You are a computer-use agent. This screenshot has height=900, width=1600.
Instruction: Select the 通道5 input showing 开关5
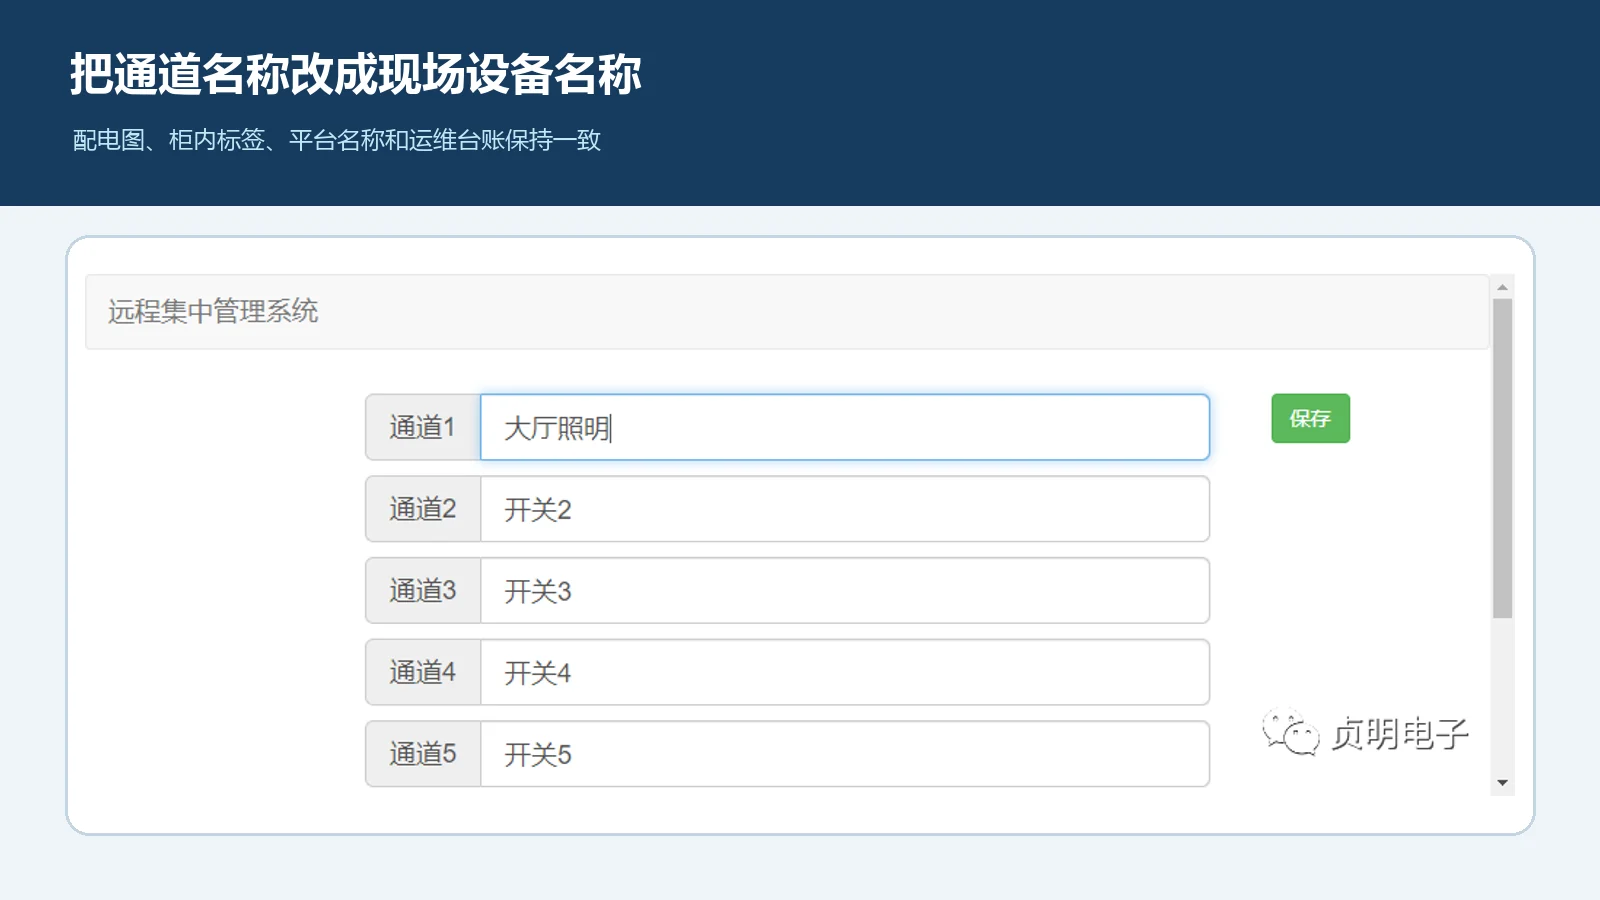pyautogui.click(x=845, y=754)
